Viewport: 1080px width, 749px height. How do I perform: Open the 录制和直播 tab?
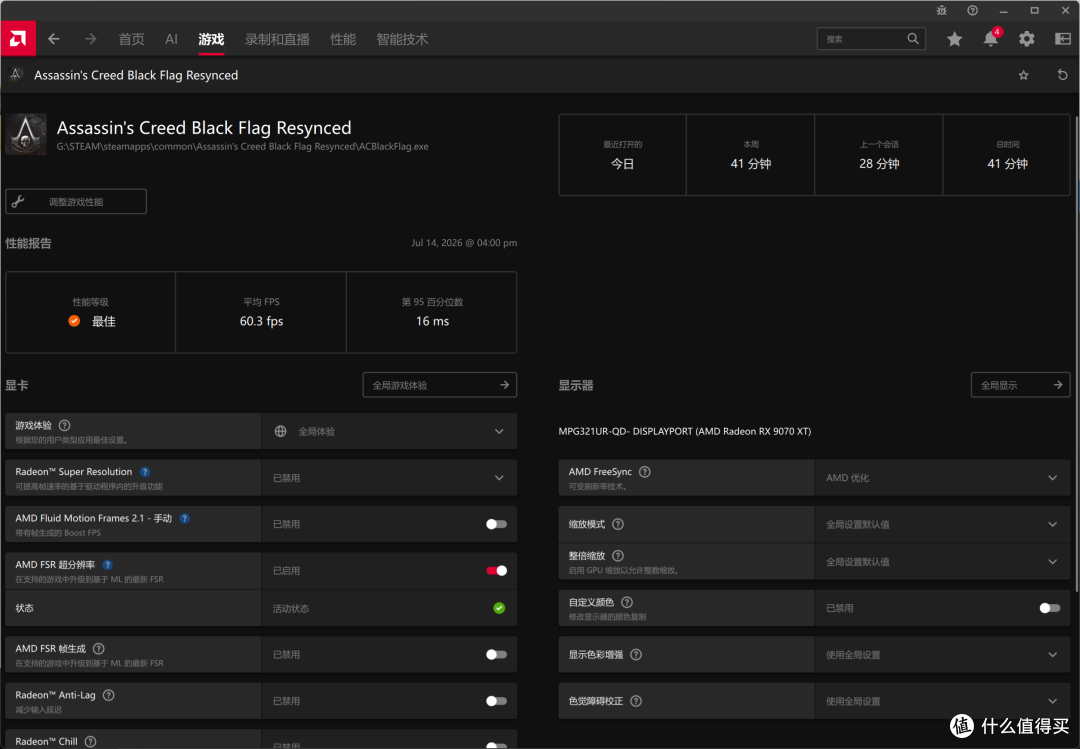(277, 39)
